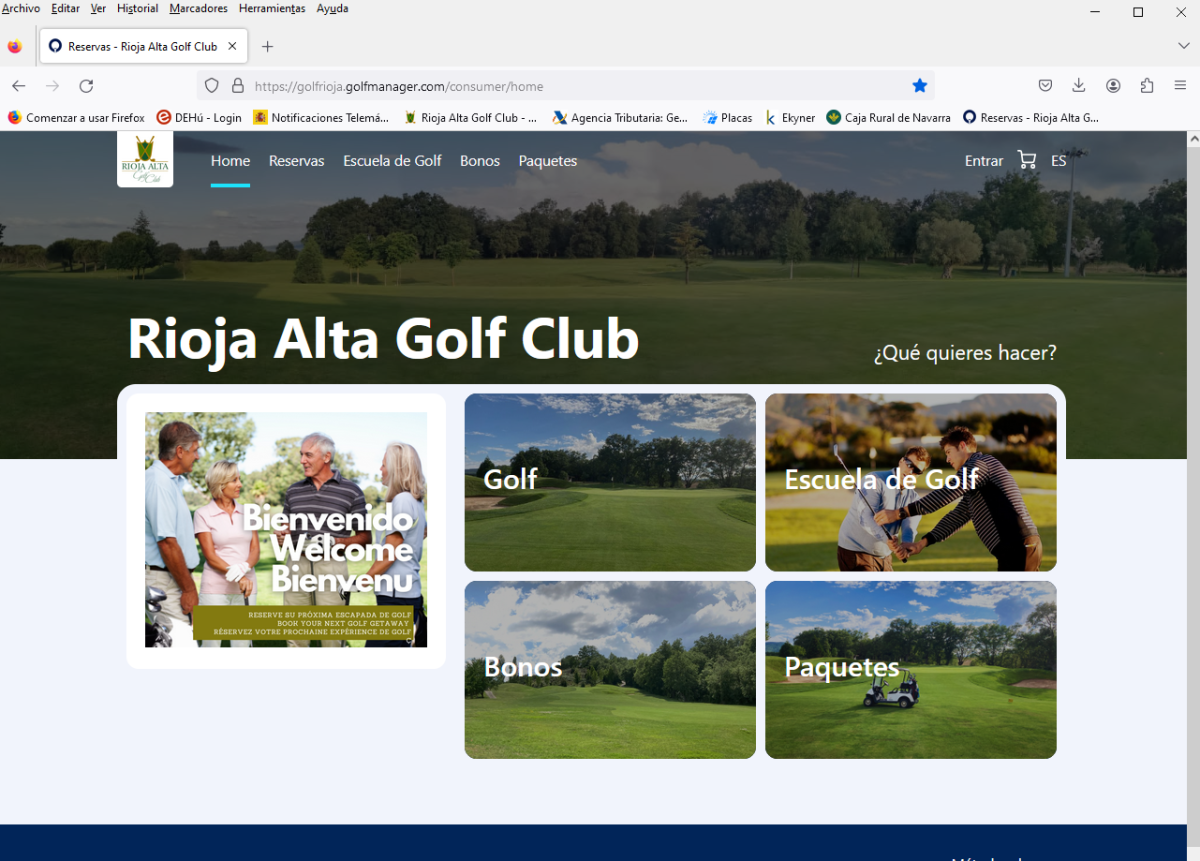The image size is (1200, 861).
Task: Click the shopping cart icon
Action: [x=1026, y=160]
